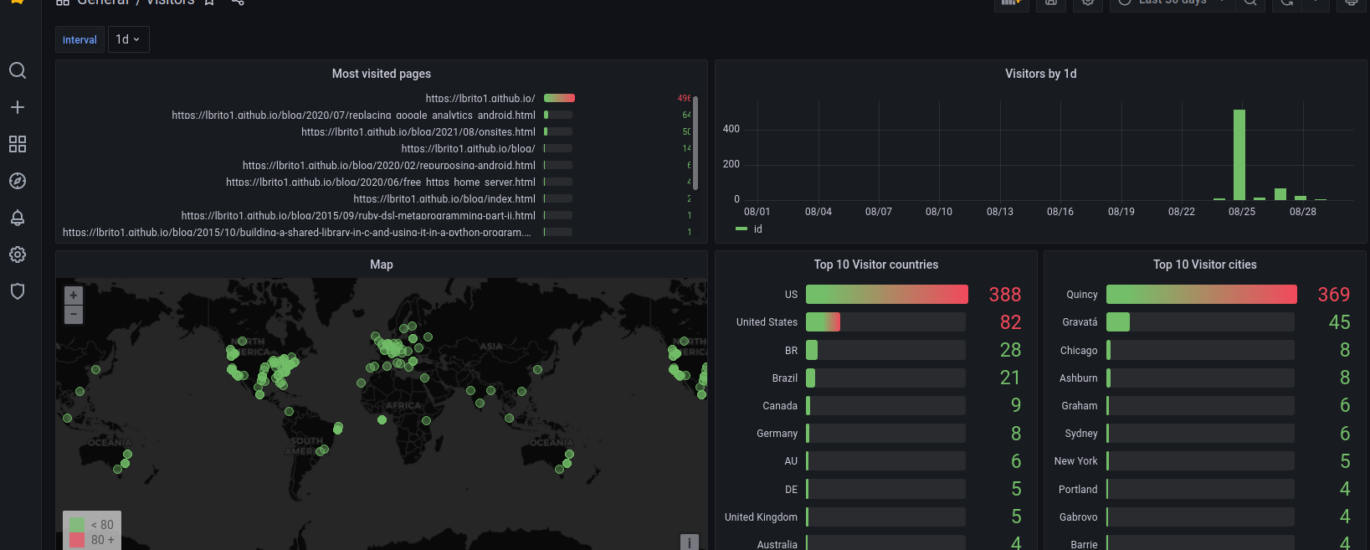
Task: Click the United States gauge bar
Action: pyautogui.click(x=886, y=322)
